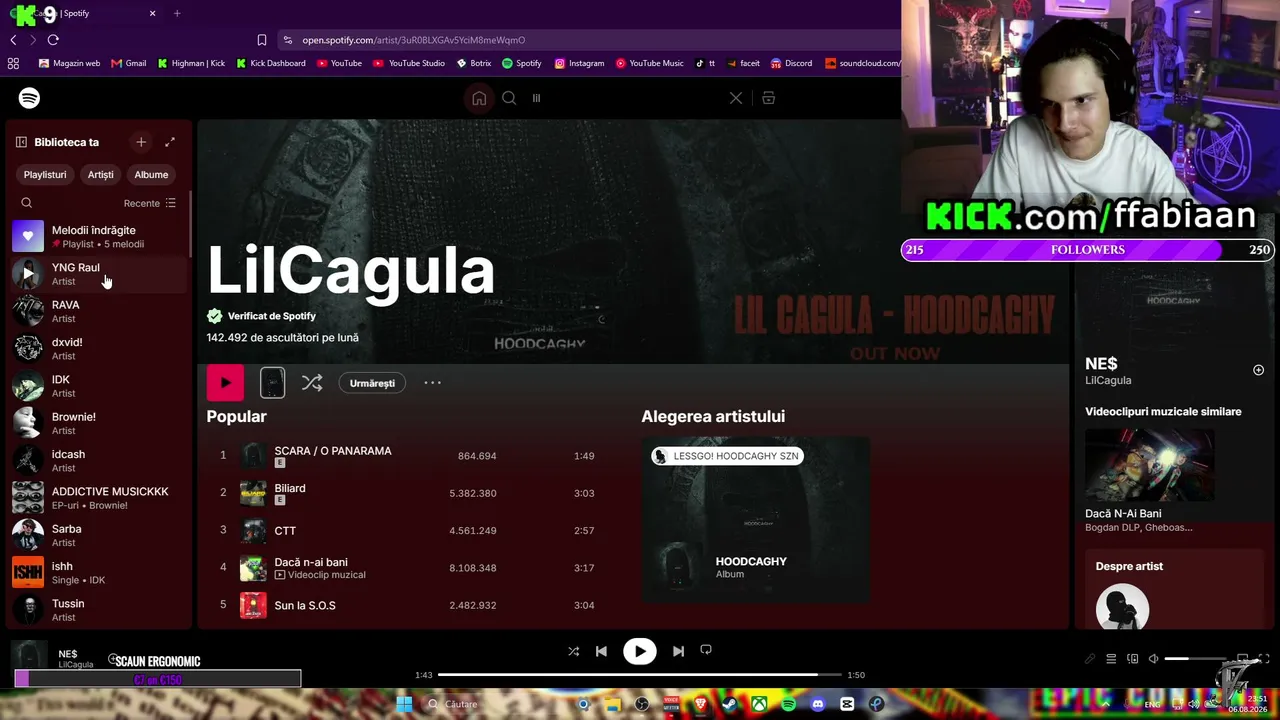This screenshot has width=1280, height=720.
Task: Open the Discord bookmark
Action: (x=791, y=63)
